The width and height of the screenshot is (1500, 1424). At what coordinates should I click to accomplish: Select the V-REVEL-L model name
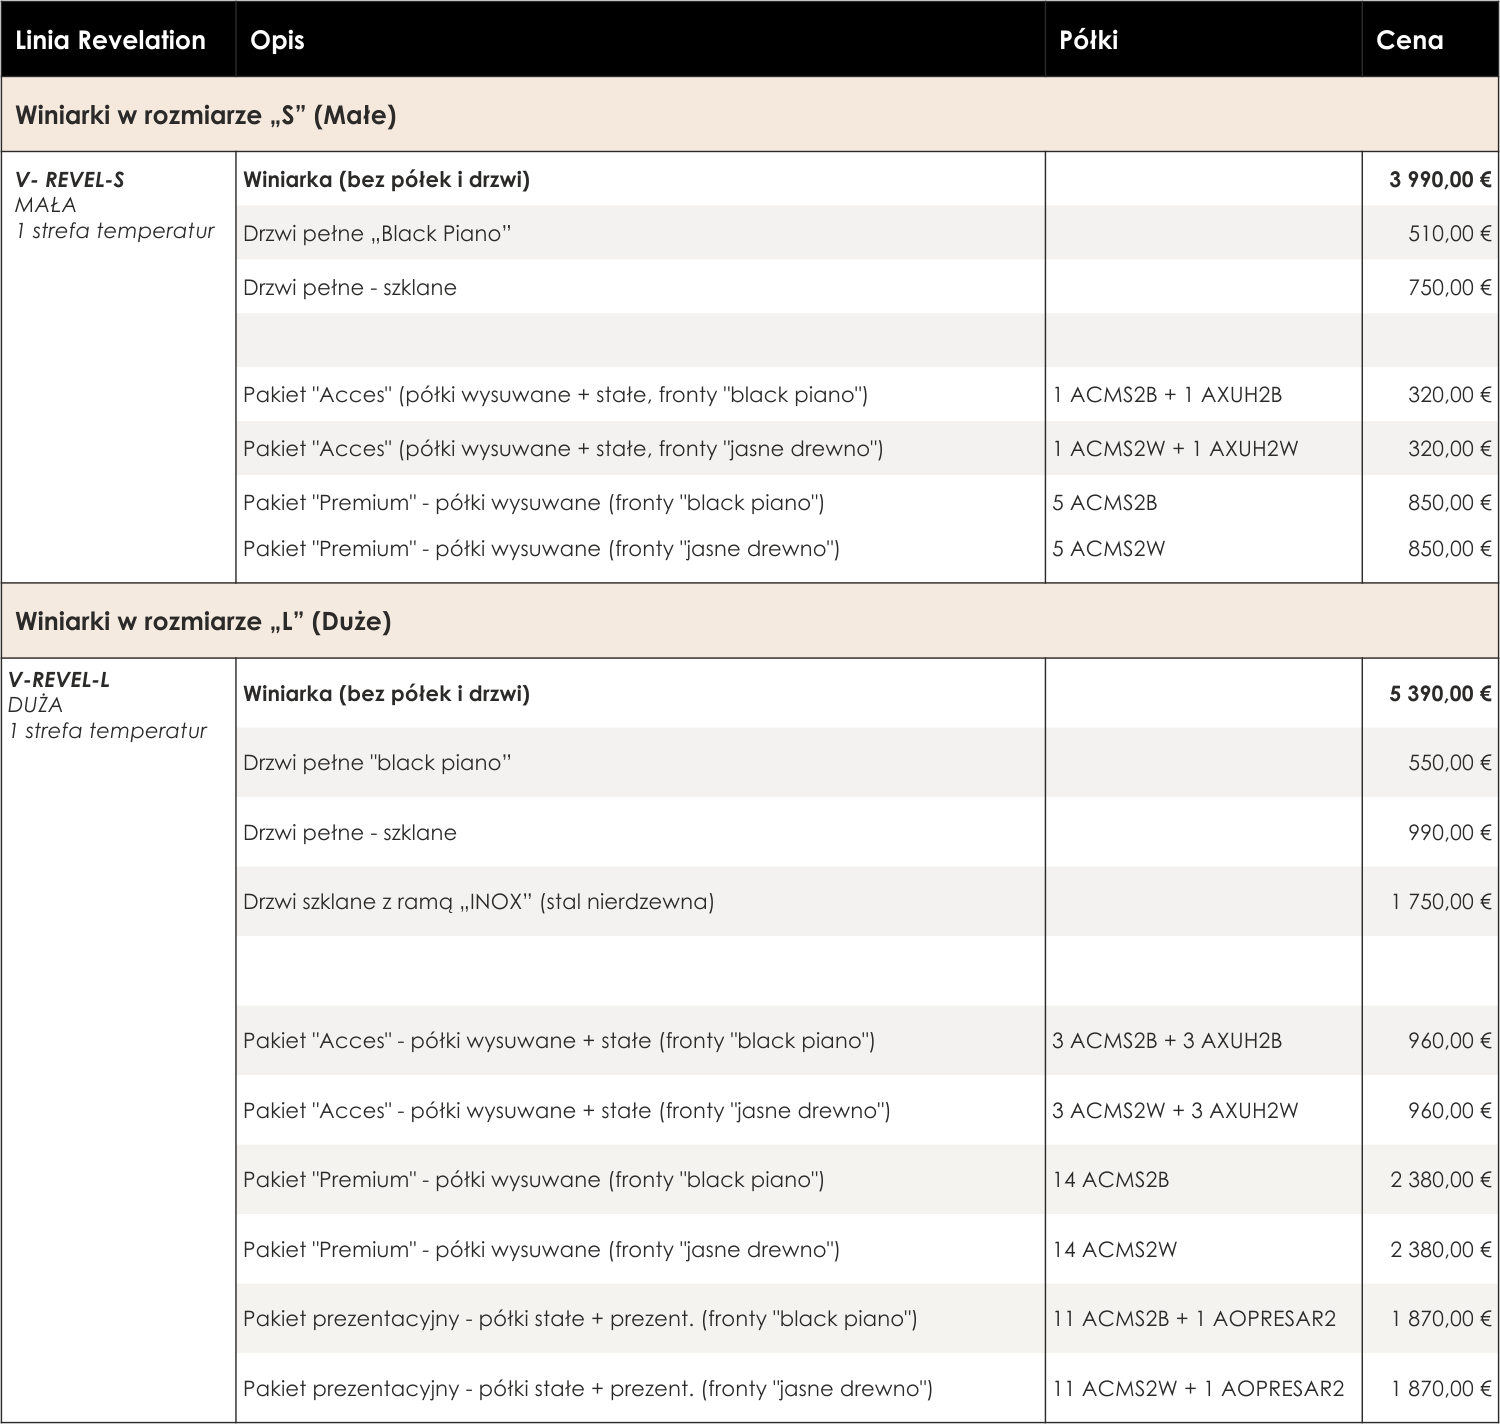[x=59, y=680]
